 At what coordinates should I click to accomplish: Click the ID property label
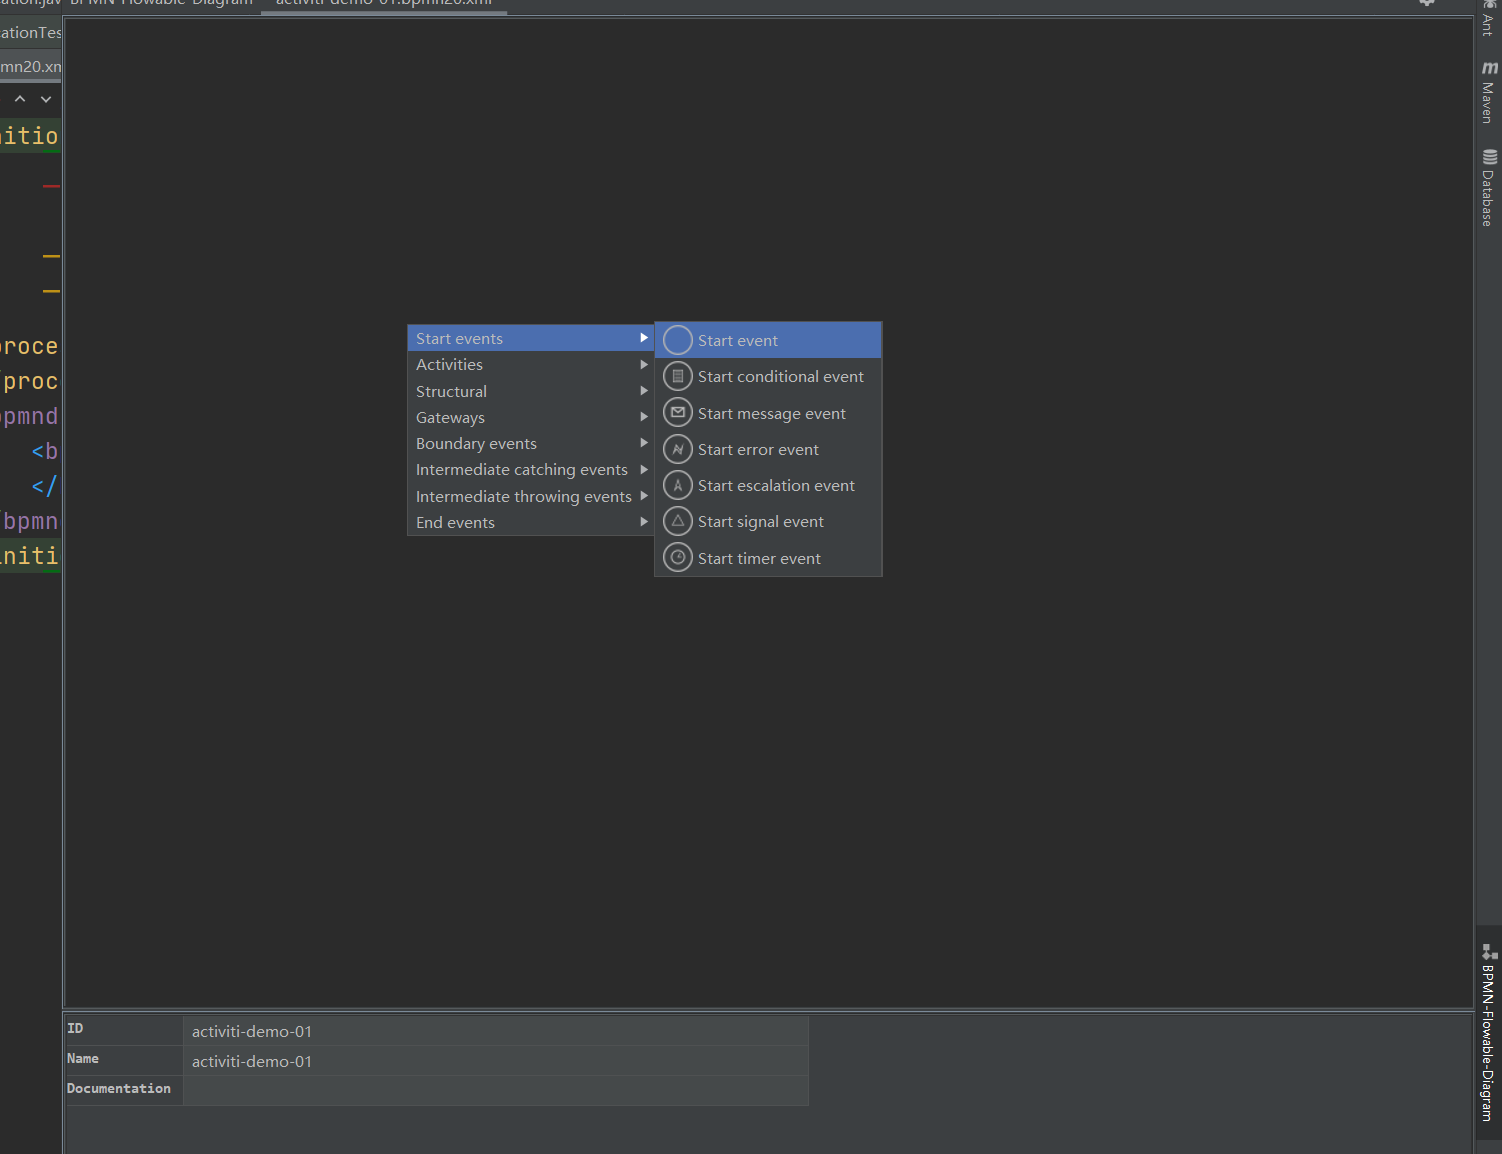pyautogui.click(x=75, y=1029)
